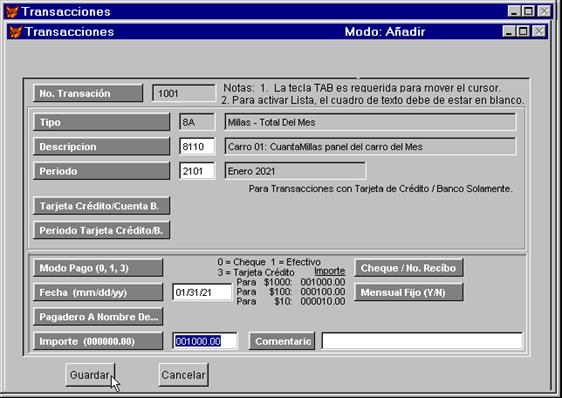Screen dimensions: 562x398
Task: Focus the empty Comentario text field
Action: pyautogui.click(x=422, y=341)
